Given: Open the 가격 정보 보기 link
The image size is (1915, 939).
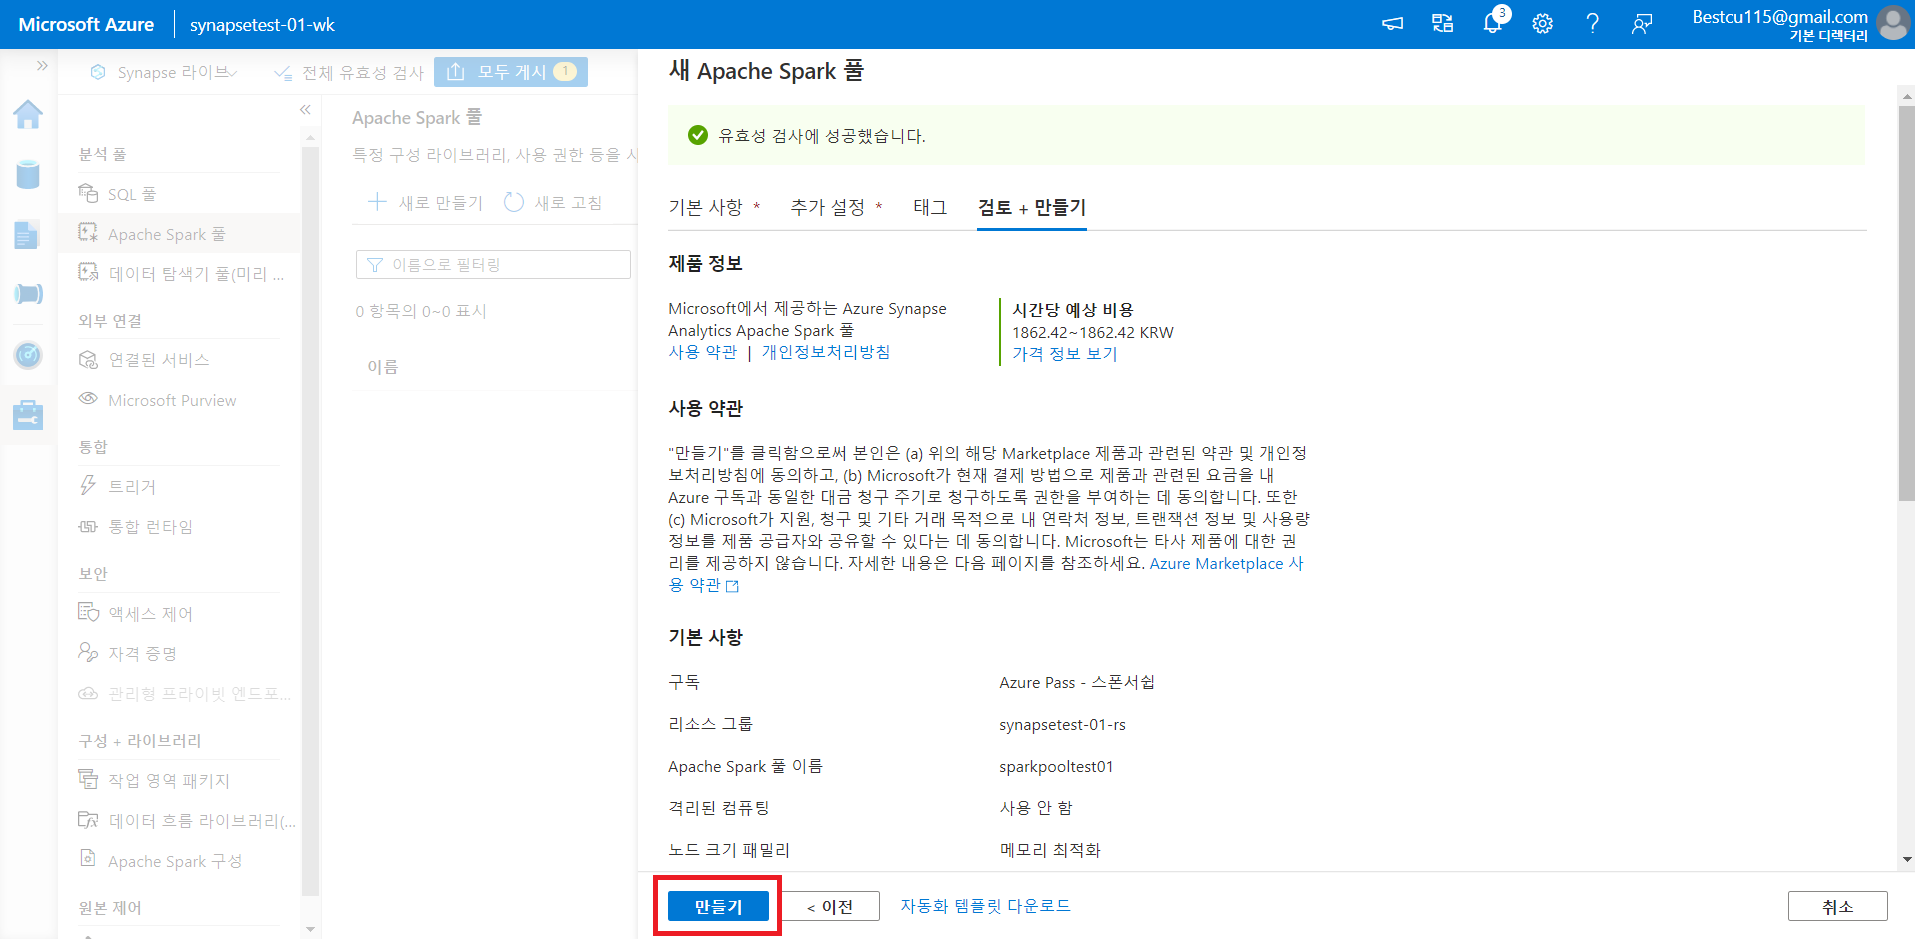Looking at the screenshot, I should point(1064,354).
